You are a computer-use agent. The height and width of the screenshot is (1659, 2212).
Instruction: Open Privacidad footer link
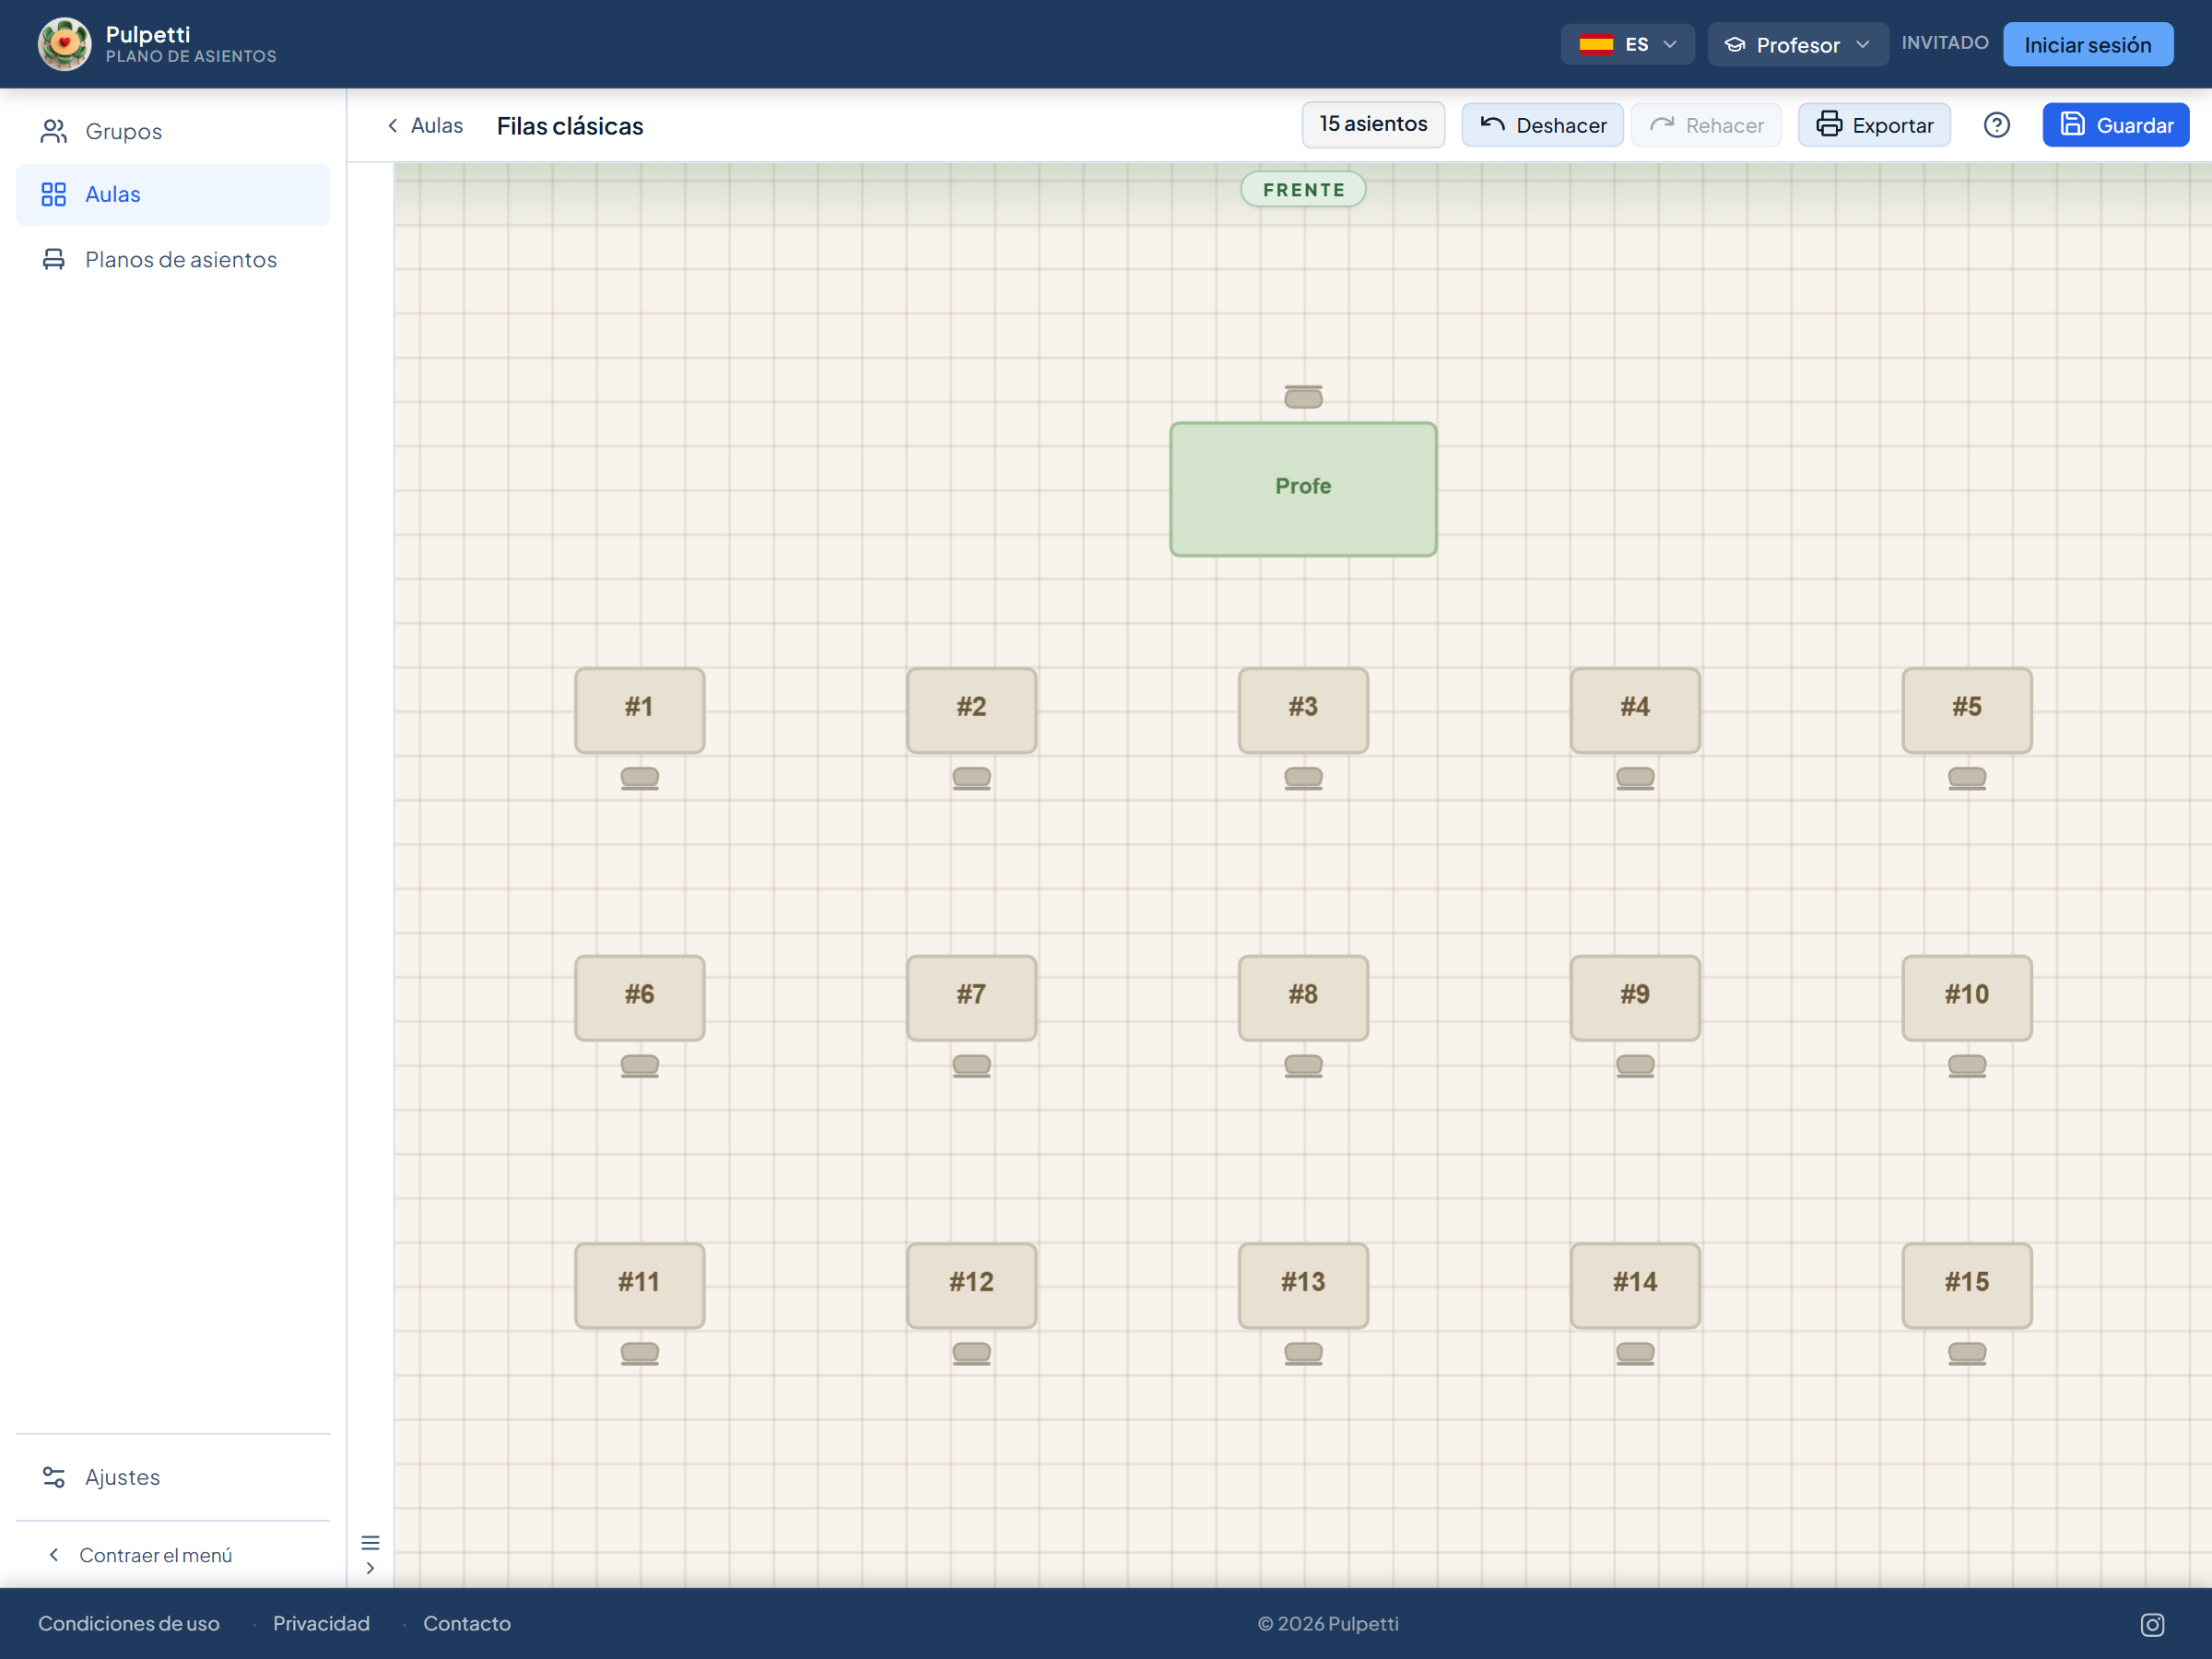tap(321, 1624)
